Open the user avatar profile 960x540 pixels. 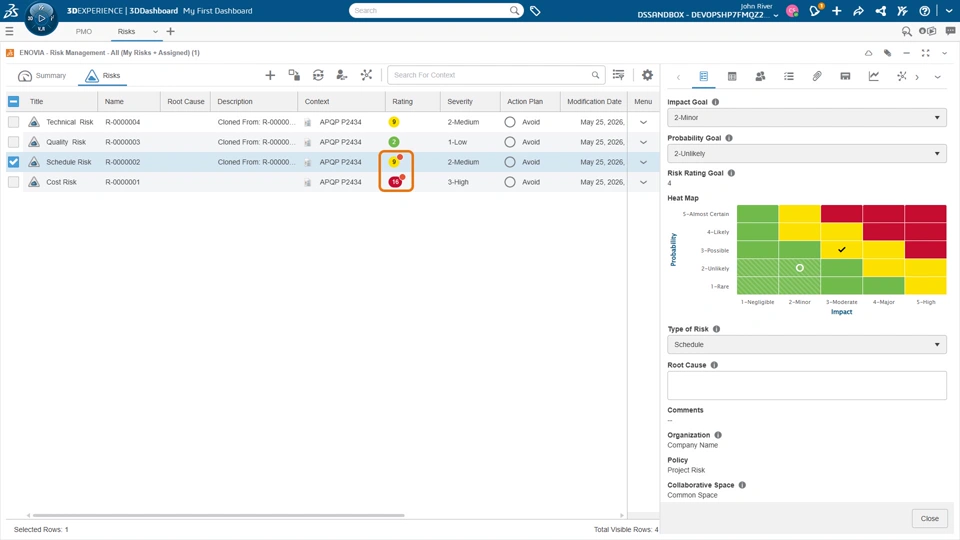792,10
